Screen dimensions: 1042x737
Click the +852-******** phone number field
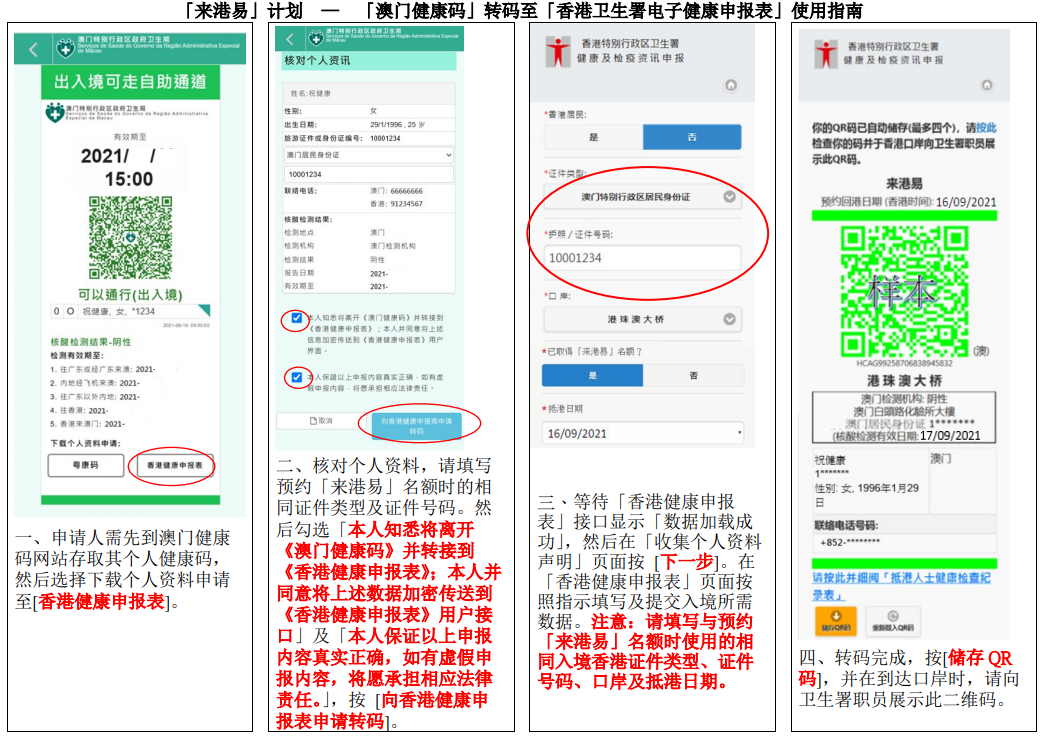click(x=904, y=542)
